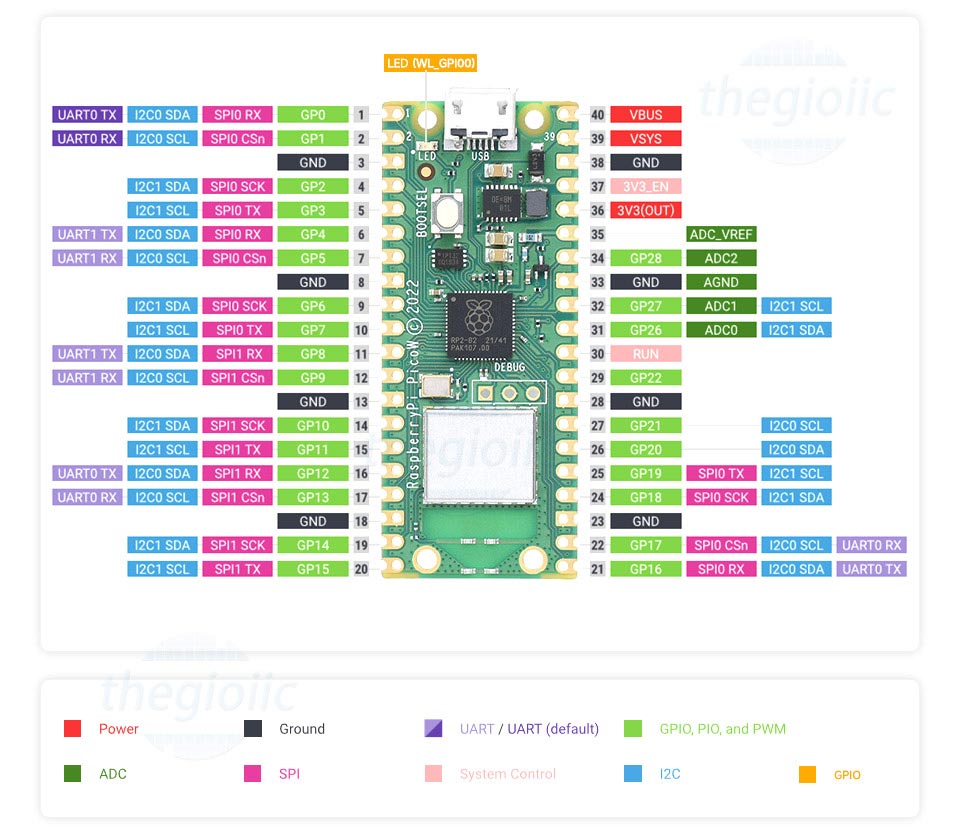960x834 pixels.
Task: Select the ADC1 label next to GP27
Action: (721, 306)
